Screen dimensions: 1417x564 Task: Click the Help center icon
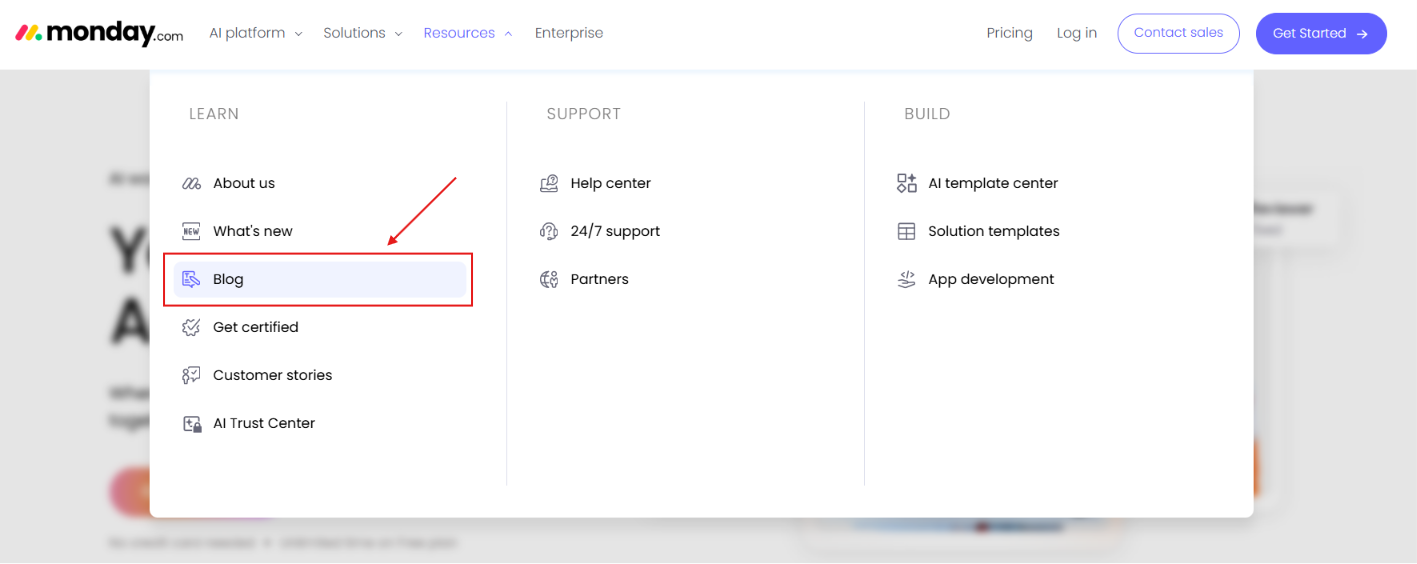549,183
